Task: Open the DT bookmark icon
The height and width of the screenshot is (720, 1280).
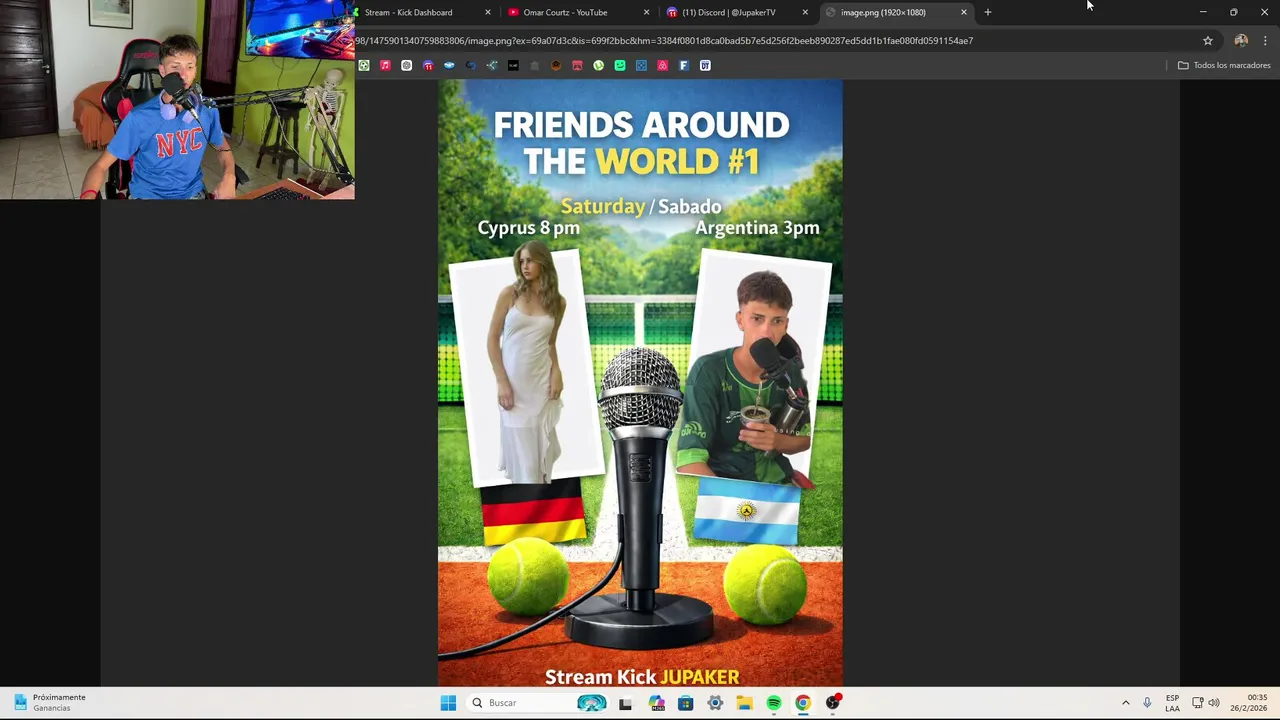Action: [705, 65]
